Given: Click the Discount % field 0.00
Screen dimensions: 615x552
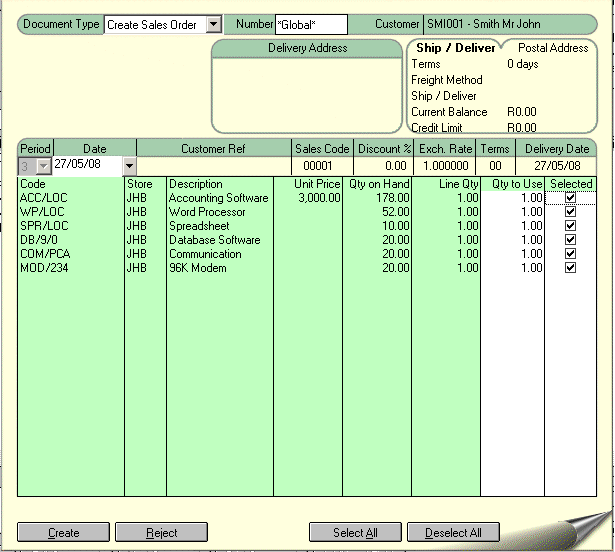Looking at the screenshot, I should [384, 166].
